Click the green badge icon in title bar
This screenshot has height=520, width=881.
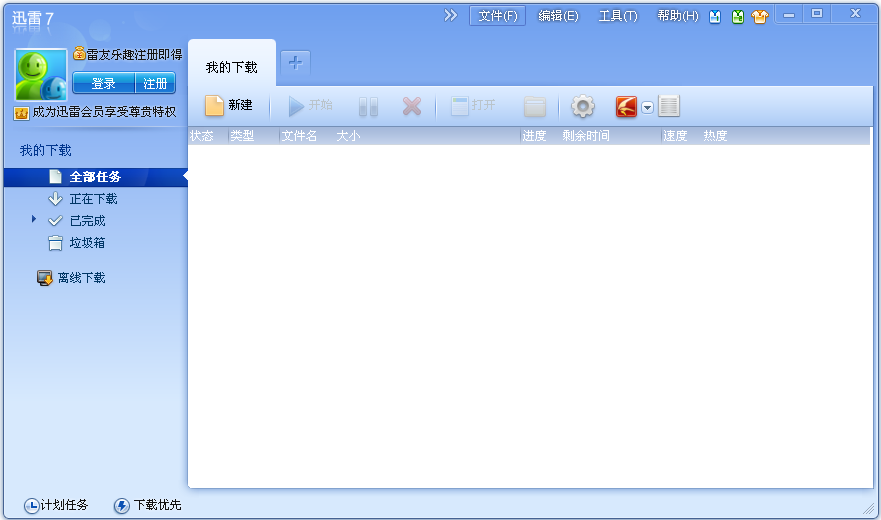coord(738,17)
